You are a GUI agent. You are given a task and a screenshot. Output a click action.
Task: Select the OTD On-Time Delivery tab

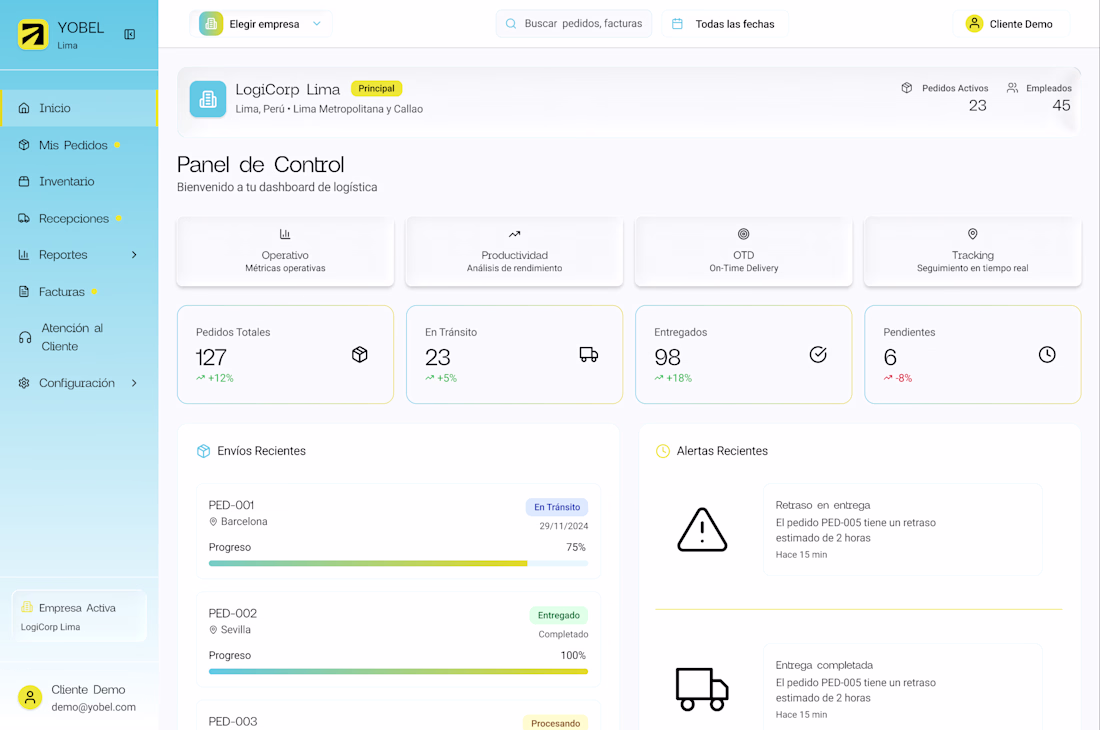point(744,252)
